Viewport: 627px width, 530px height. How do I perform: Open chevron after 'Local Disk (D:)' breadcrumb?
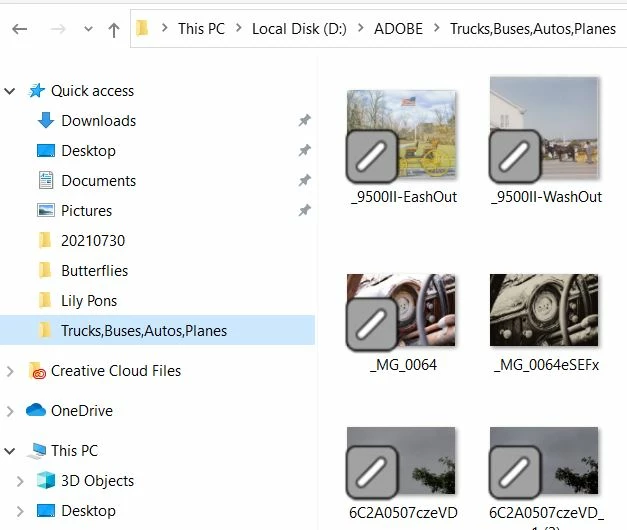click(x=361, y=28)
